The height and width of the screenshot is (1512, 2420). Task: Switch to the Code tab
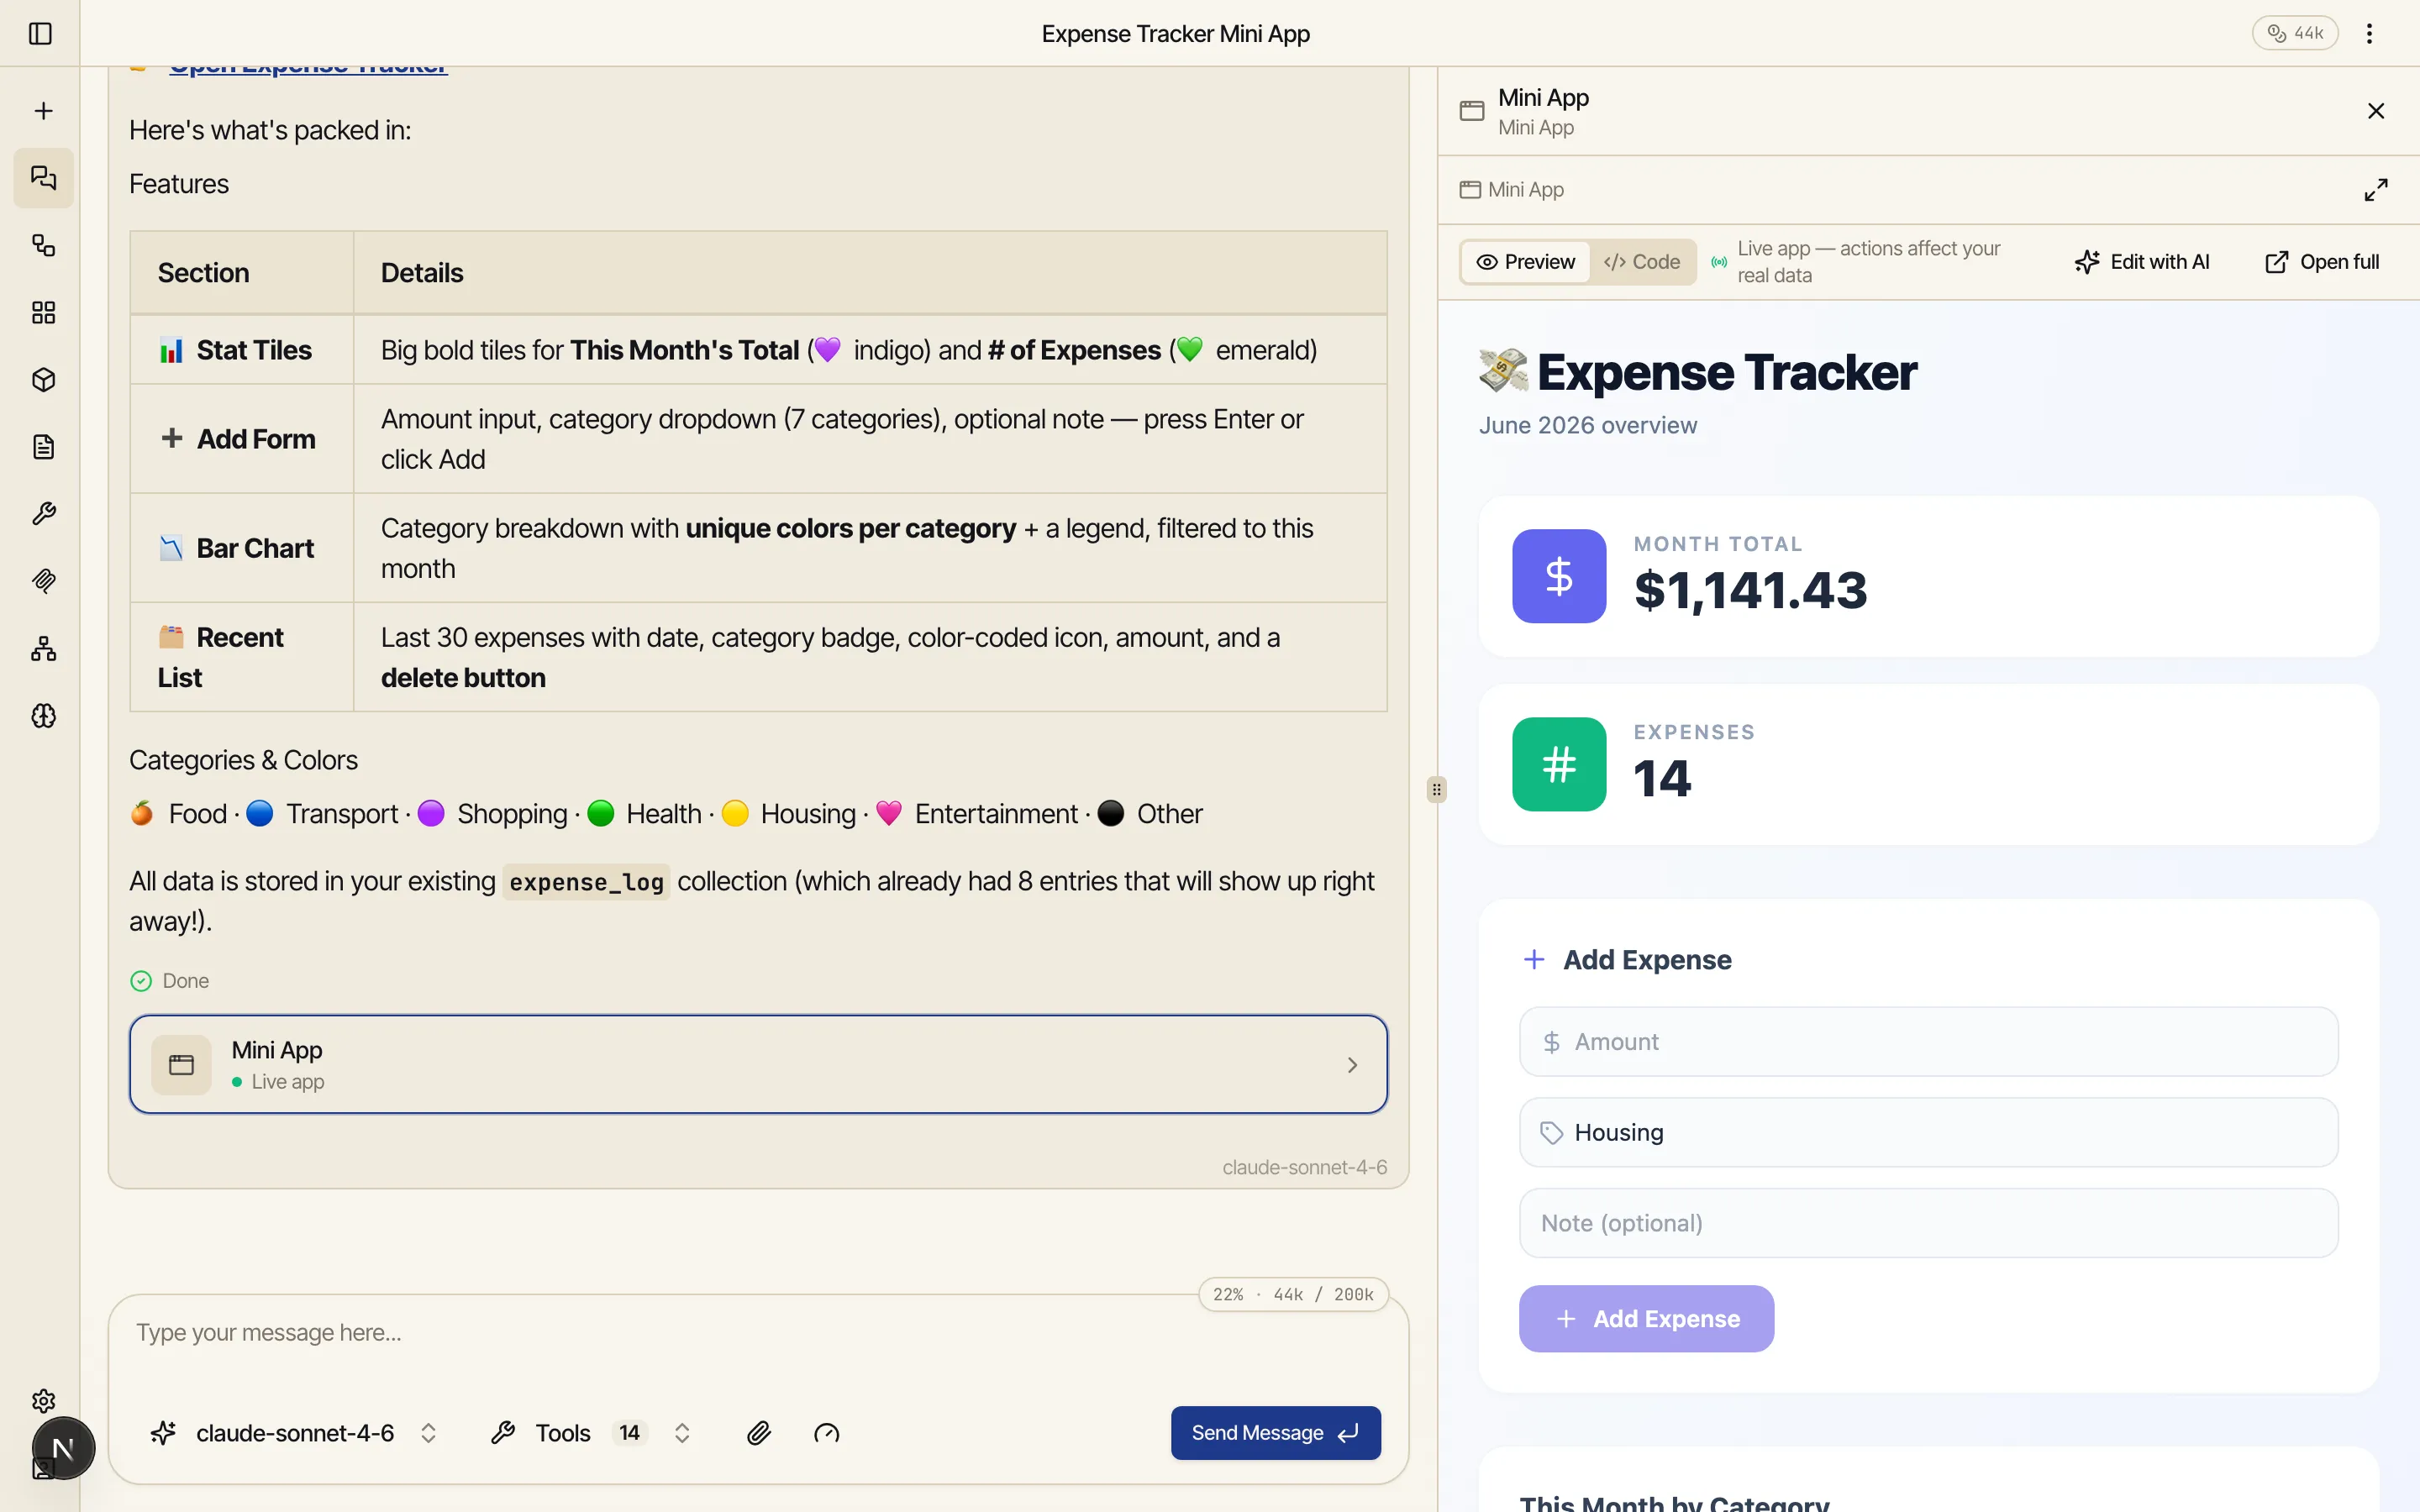coord(1642,262)
